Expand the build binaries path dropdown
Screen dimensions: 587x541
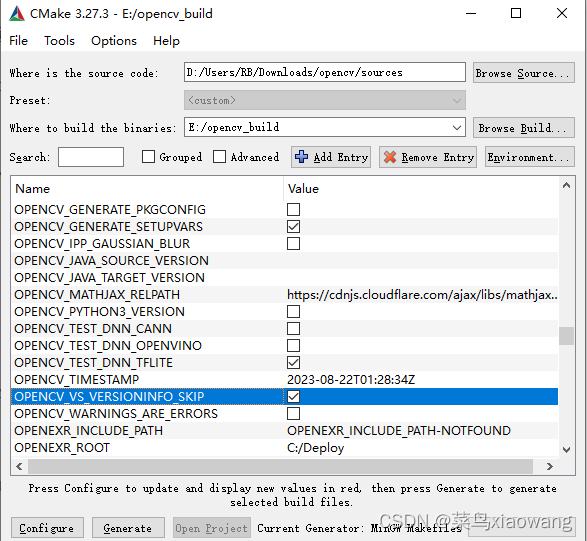coord(457,128)
